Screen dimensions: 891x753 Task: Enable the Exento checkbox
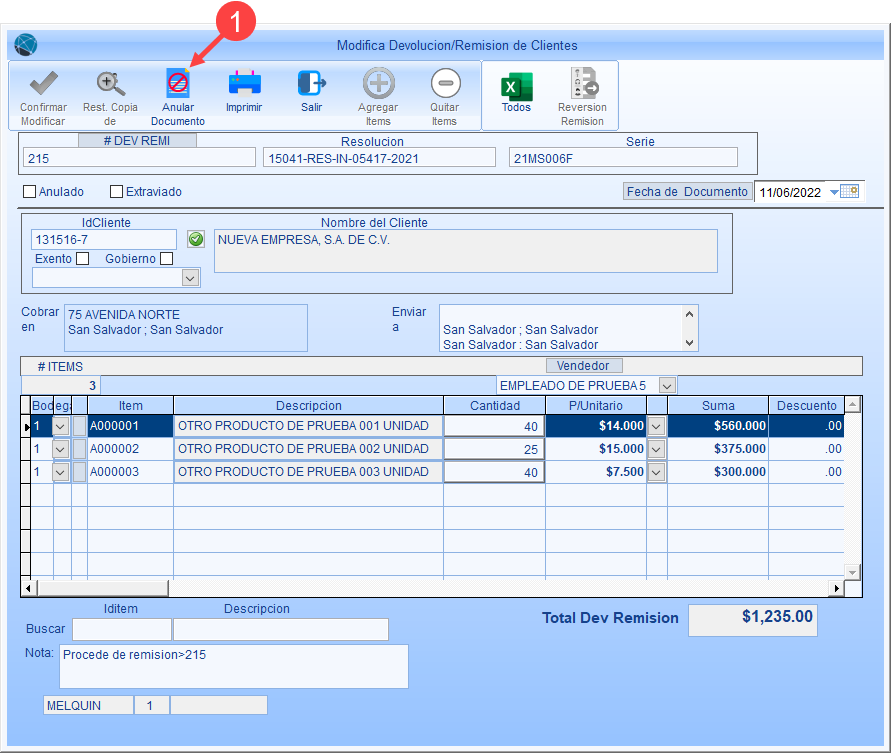83,259
